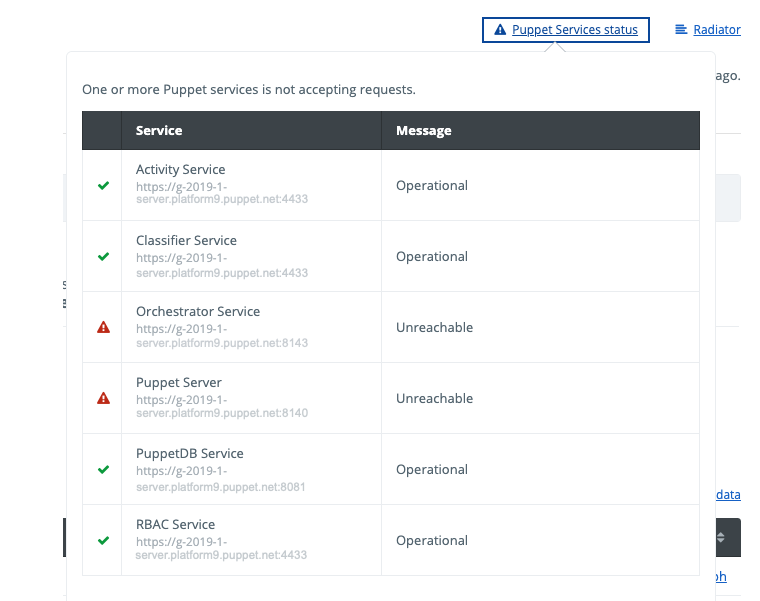Click the green check for PuppetDB Service

(x=103, y=470)
